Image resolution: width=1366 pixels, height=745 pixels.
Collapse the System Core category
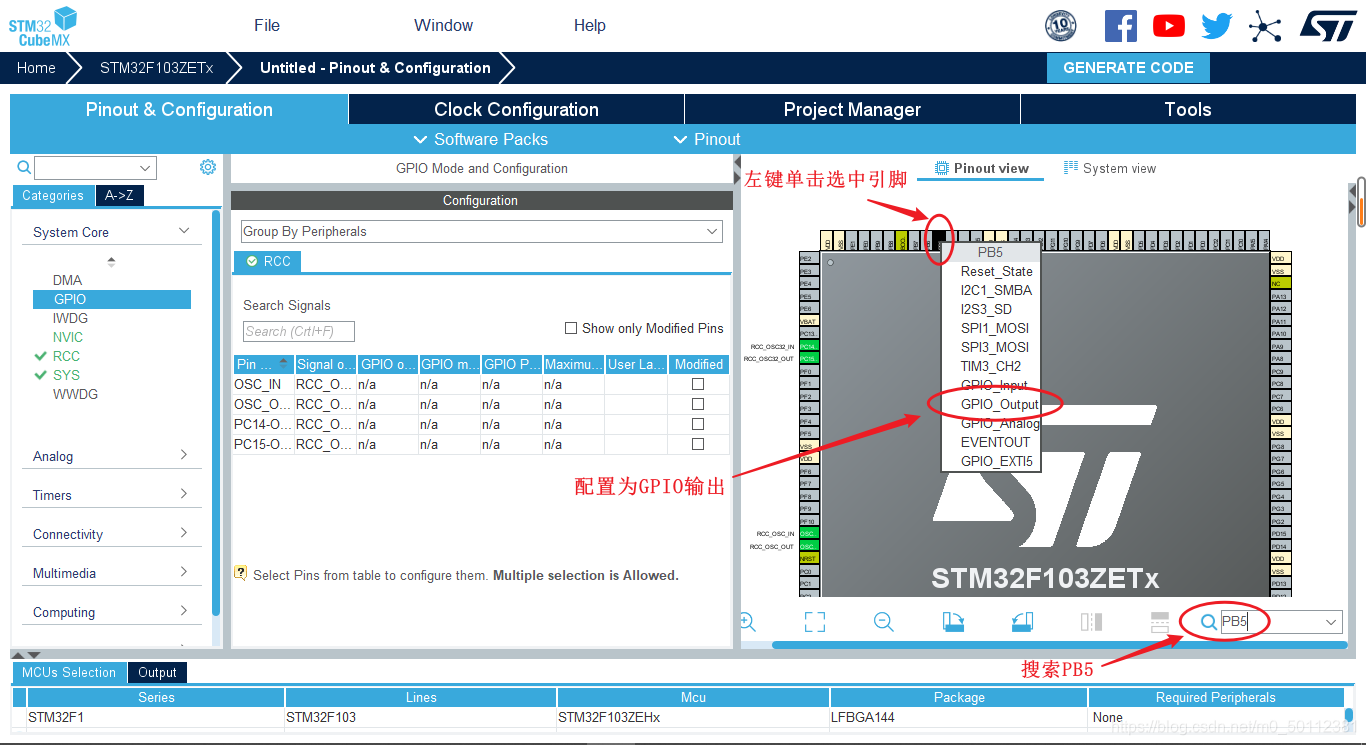[184, 231]
